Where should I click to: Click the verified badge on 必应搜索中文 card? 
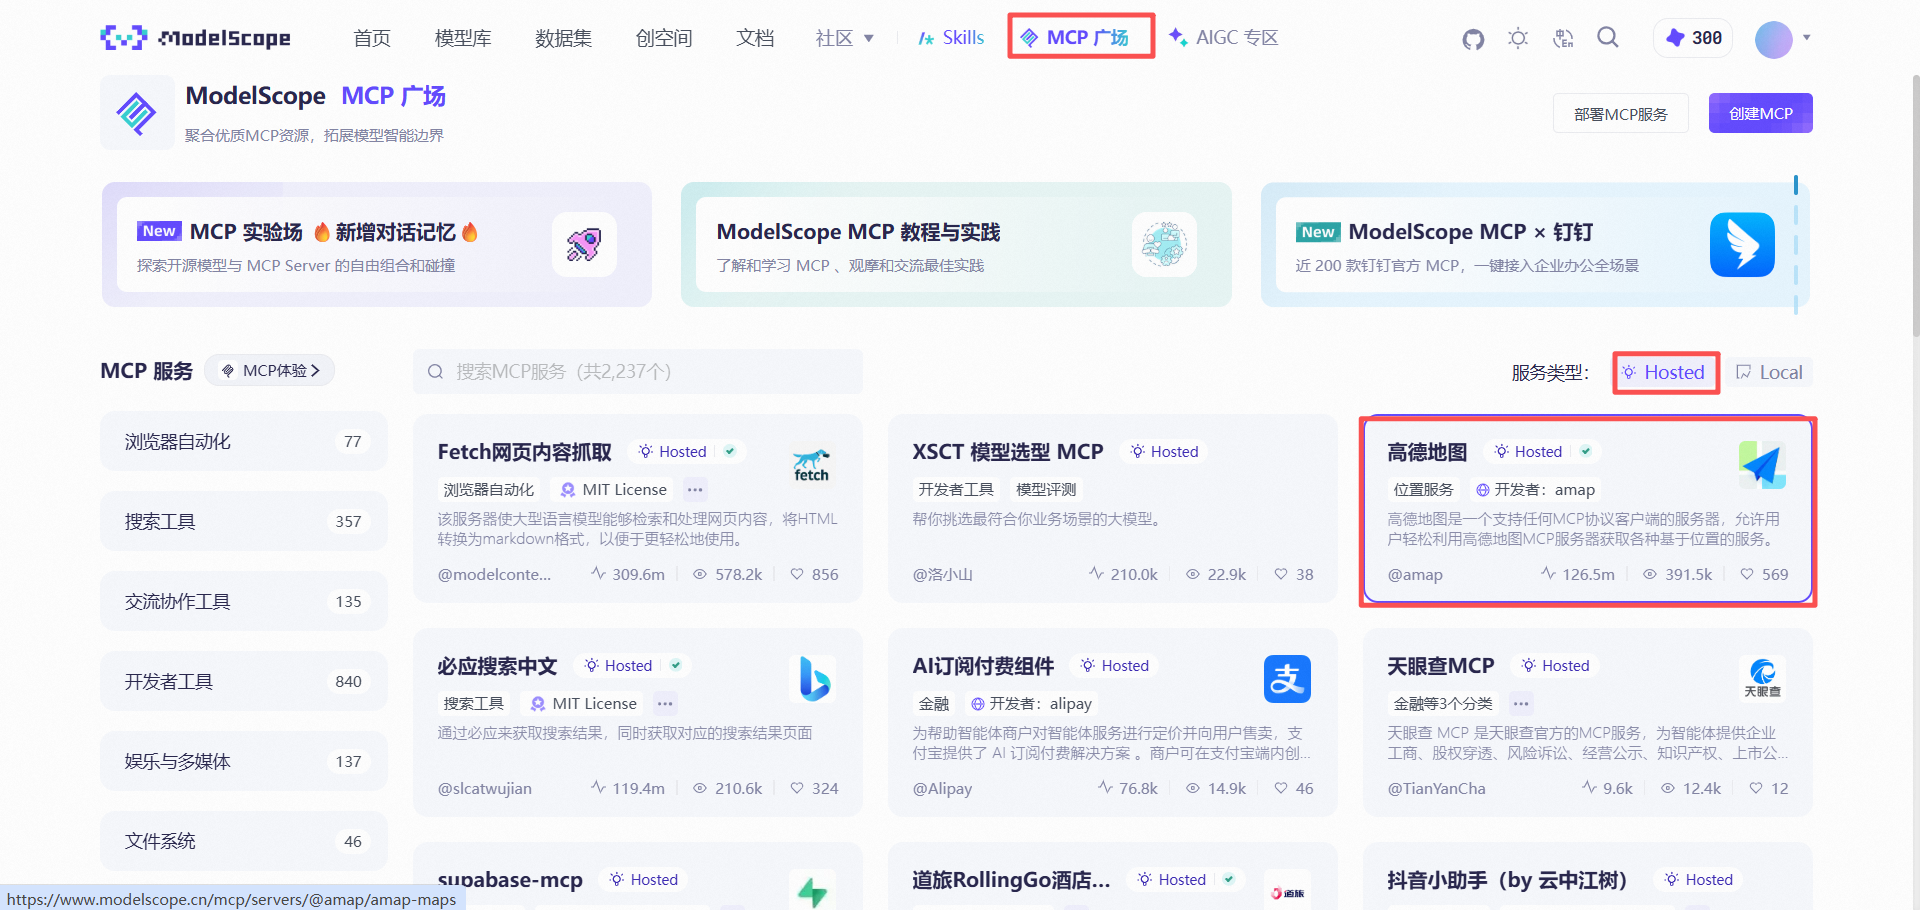pyautogui.click(x=676, y=666)
